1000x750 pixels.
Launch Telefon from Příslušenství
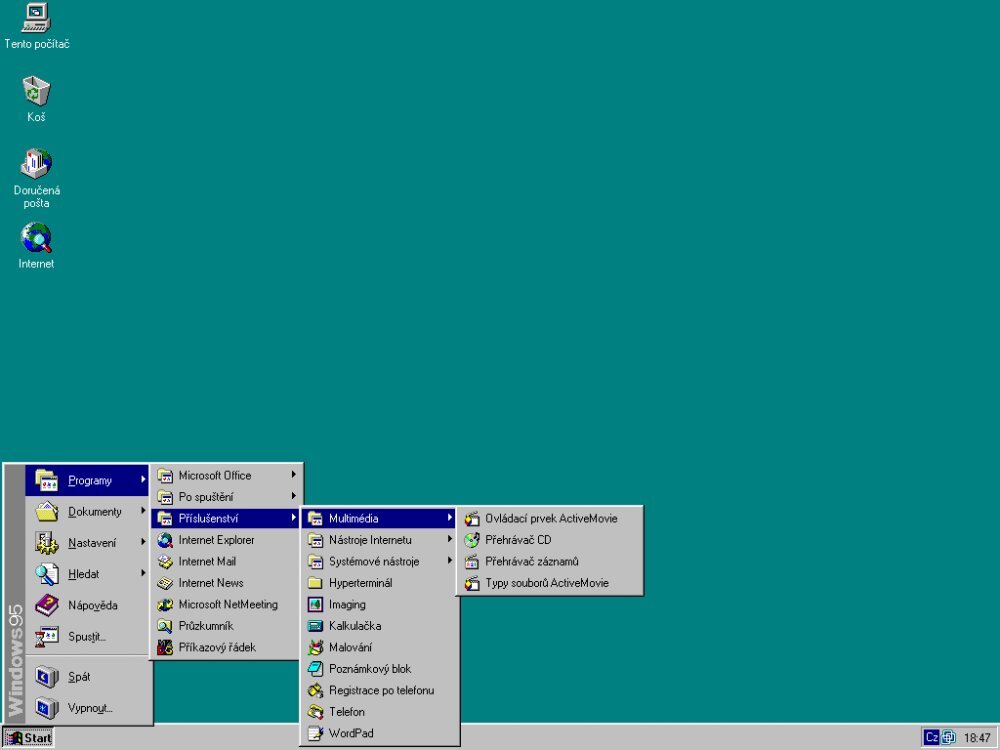[x=379, y=712]
